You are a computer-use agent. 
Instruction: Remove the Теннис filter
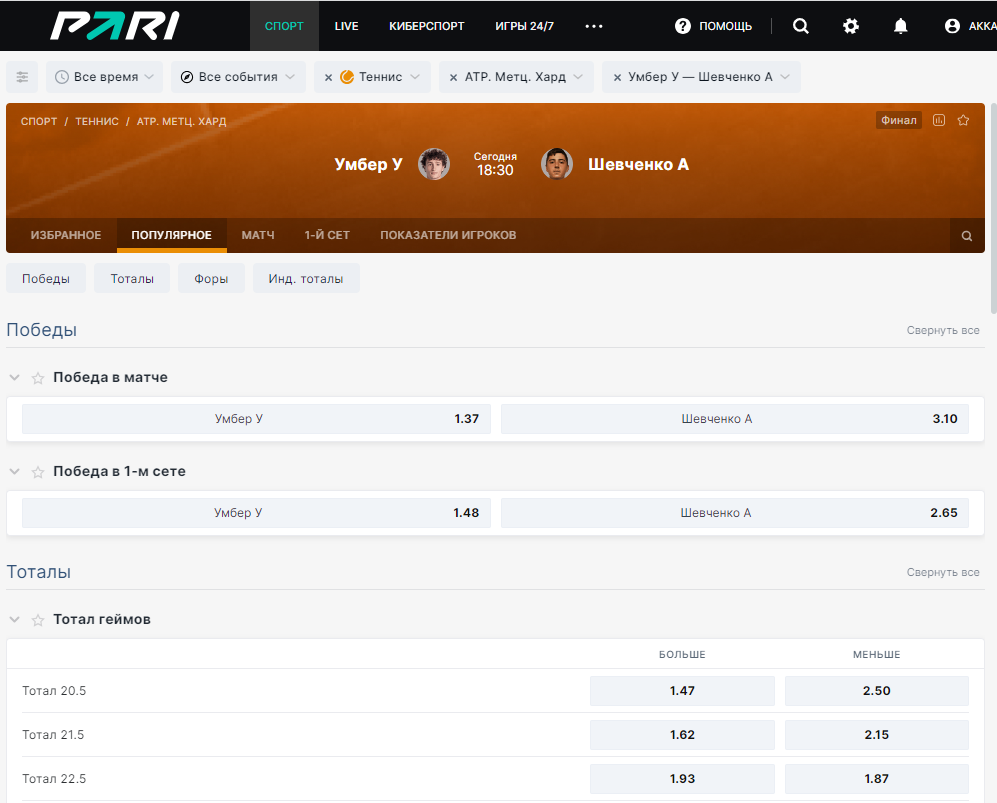tap(328, 78)
